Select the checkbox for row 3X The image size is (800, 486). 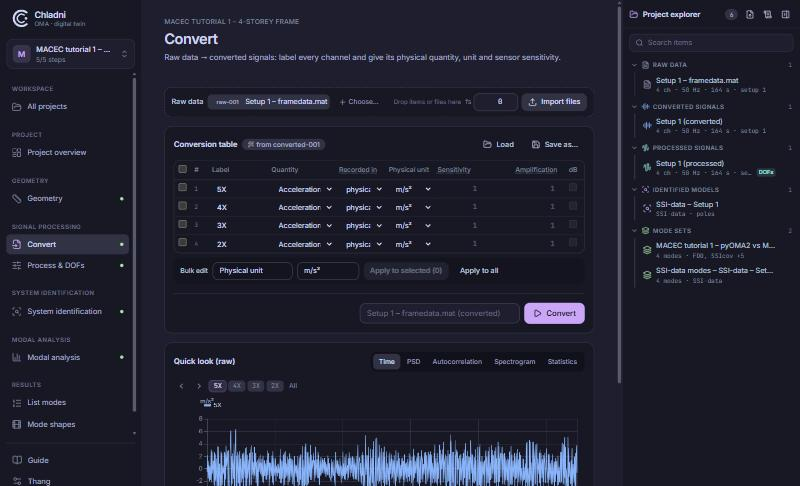coord(182,224)
